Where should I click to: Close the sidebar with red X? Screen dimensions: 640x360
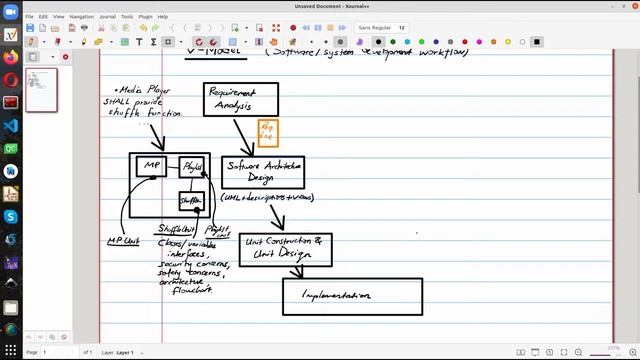point(65,57)
